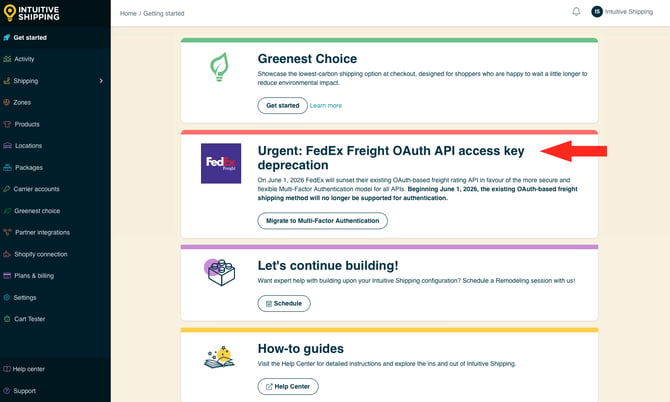
Task: Click the Help center book icon
Action: point(6,369)
